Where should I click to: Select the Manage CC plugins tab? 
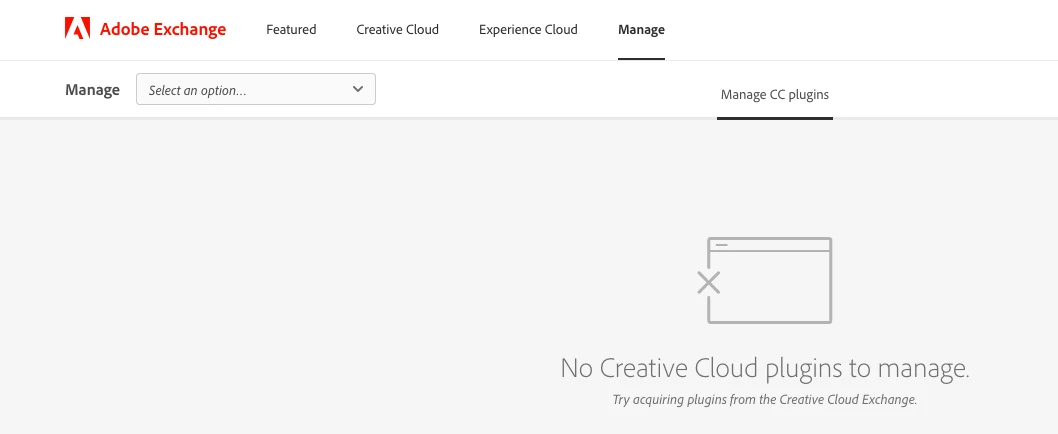(x=775, y=94)
